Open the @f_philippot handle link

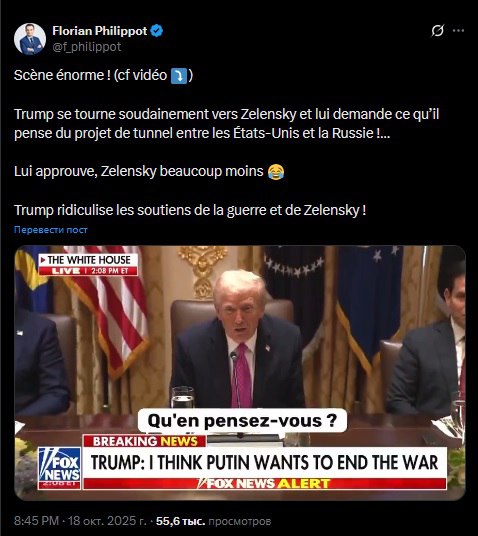click(87, 46)
